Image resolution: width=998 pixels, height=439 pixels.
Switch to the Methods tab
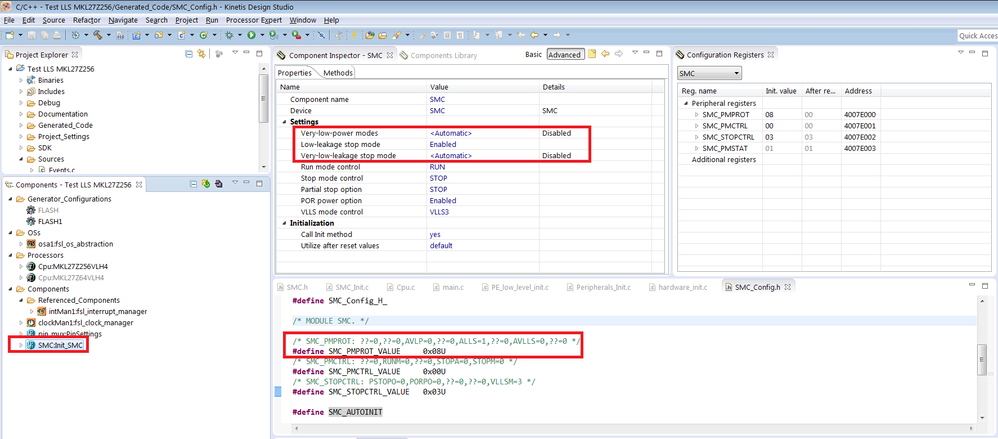tap(337, 73)
